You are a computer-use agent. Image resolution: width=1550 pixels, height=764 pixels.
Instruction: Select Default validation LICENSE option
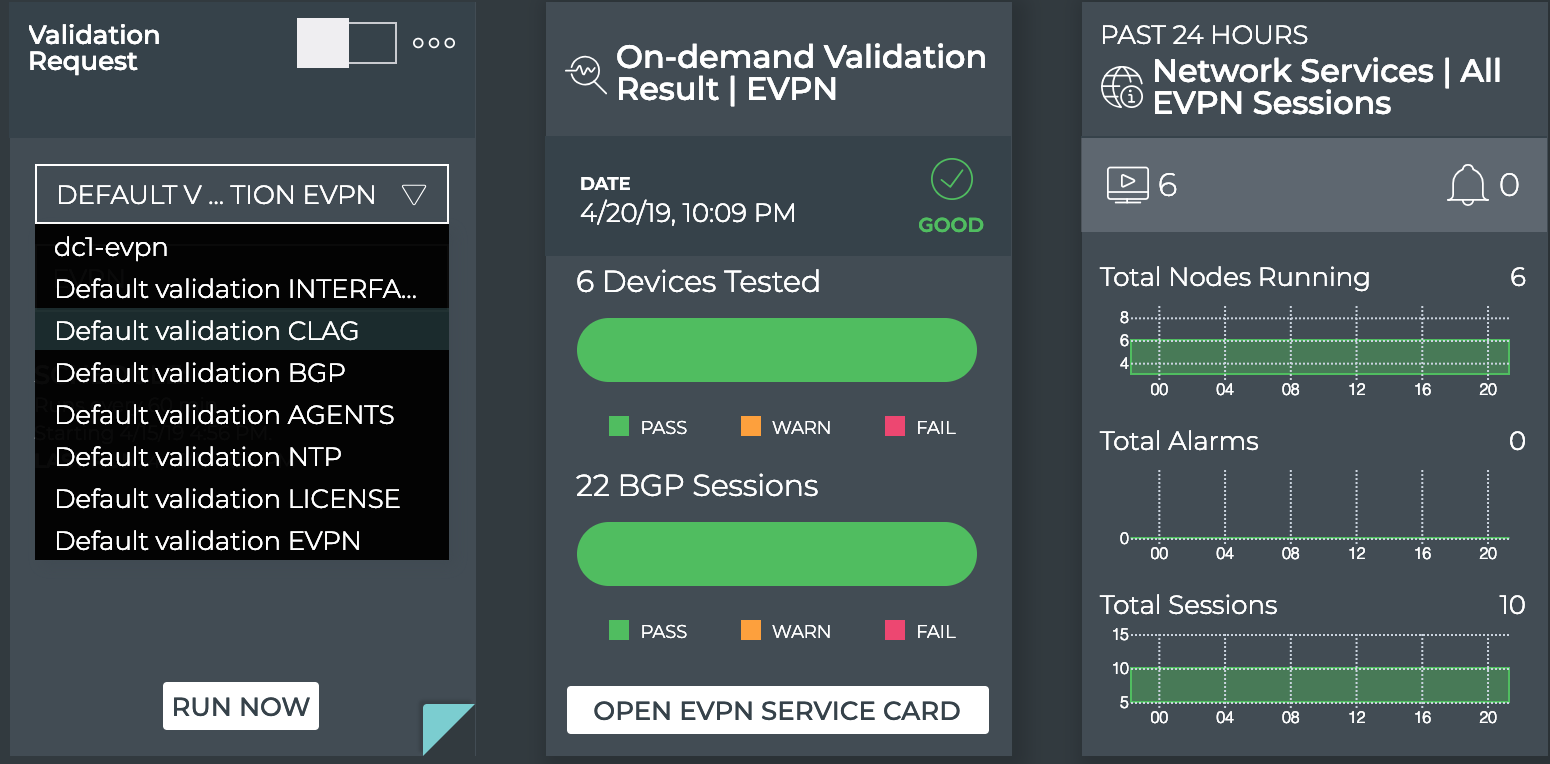(227, 499)
